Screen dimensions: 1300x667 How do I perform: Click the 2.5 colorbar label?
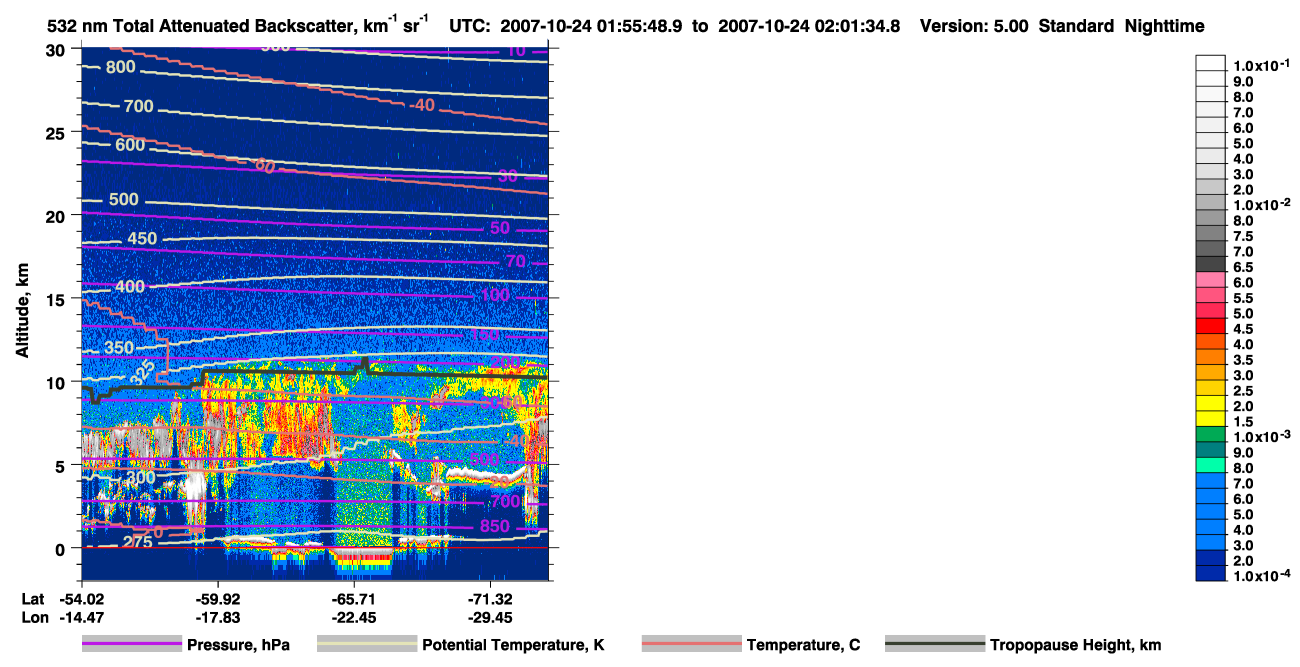[1243, 390]
